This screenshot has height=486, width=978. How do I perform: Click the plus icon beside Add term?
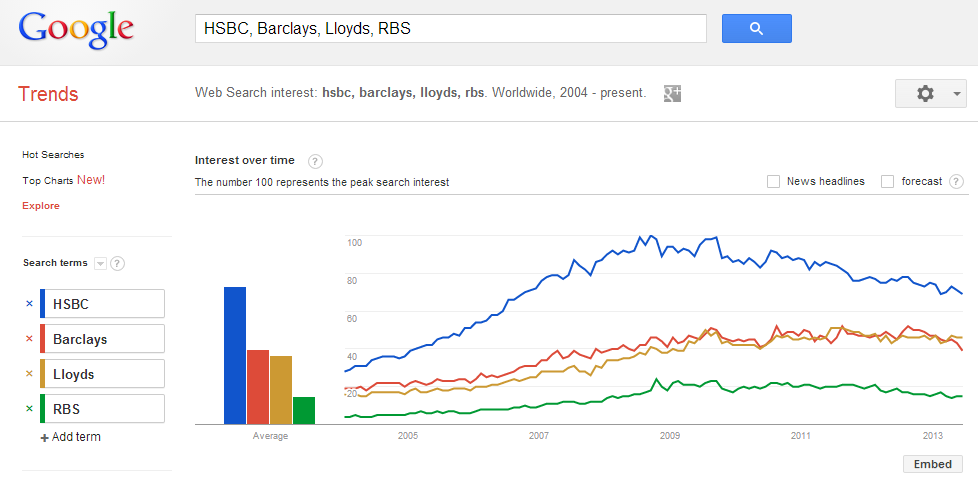click(x=44, y=438)
